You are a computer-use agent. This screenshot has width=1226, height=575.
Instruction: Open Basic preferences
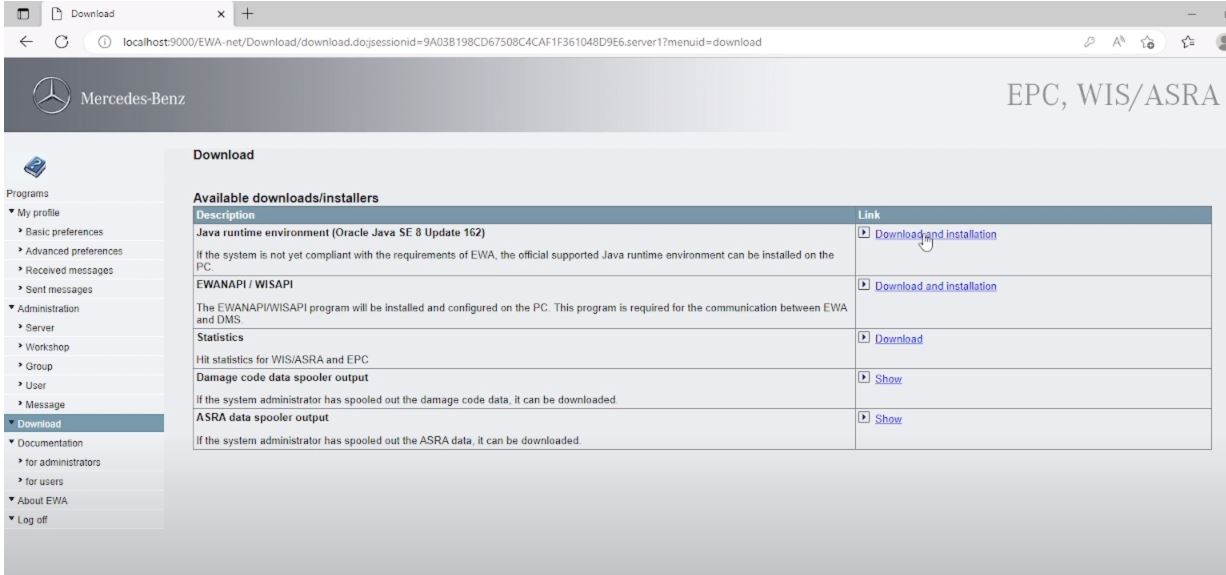[63, 232]
